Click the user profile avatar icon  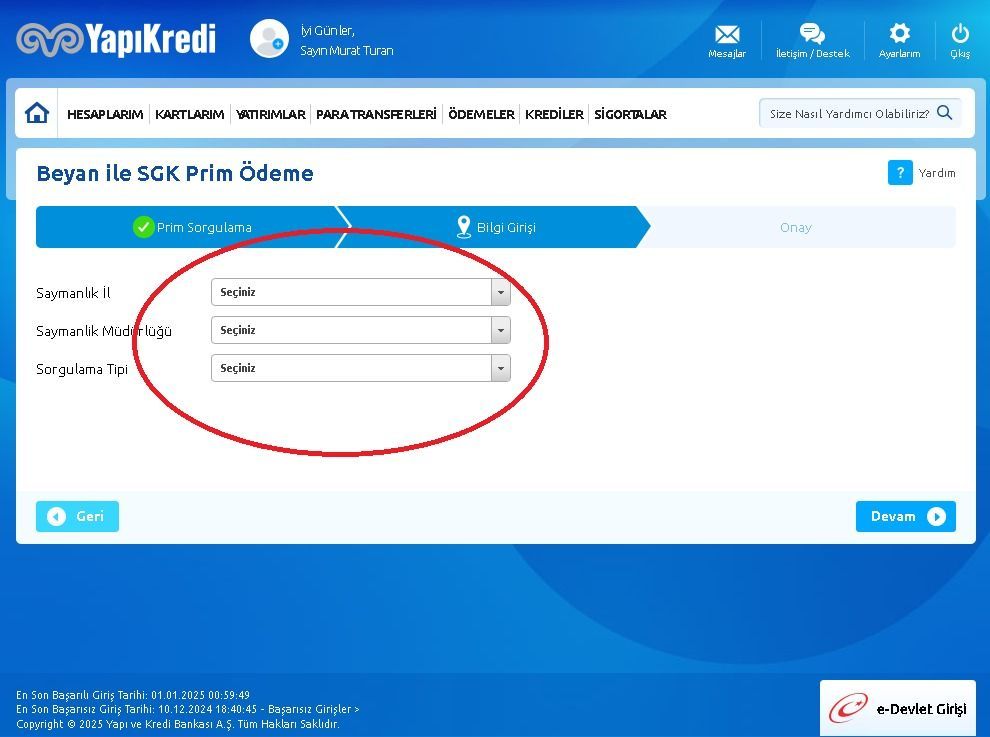269,39
